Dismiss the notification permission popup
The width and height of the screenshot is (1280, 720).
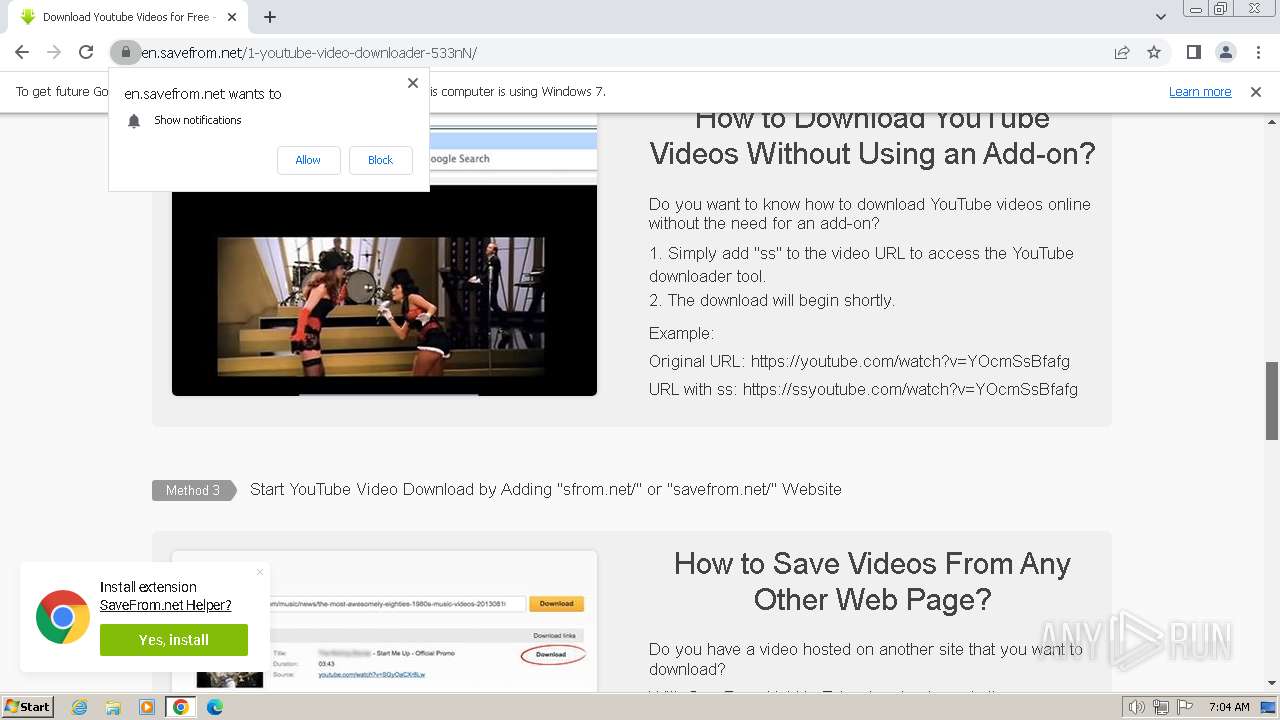click(x=413, y=83)
